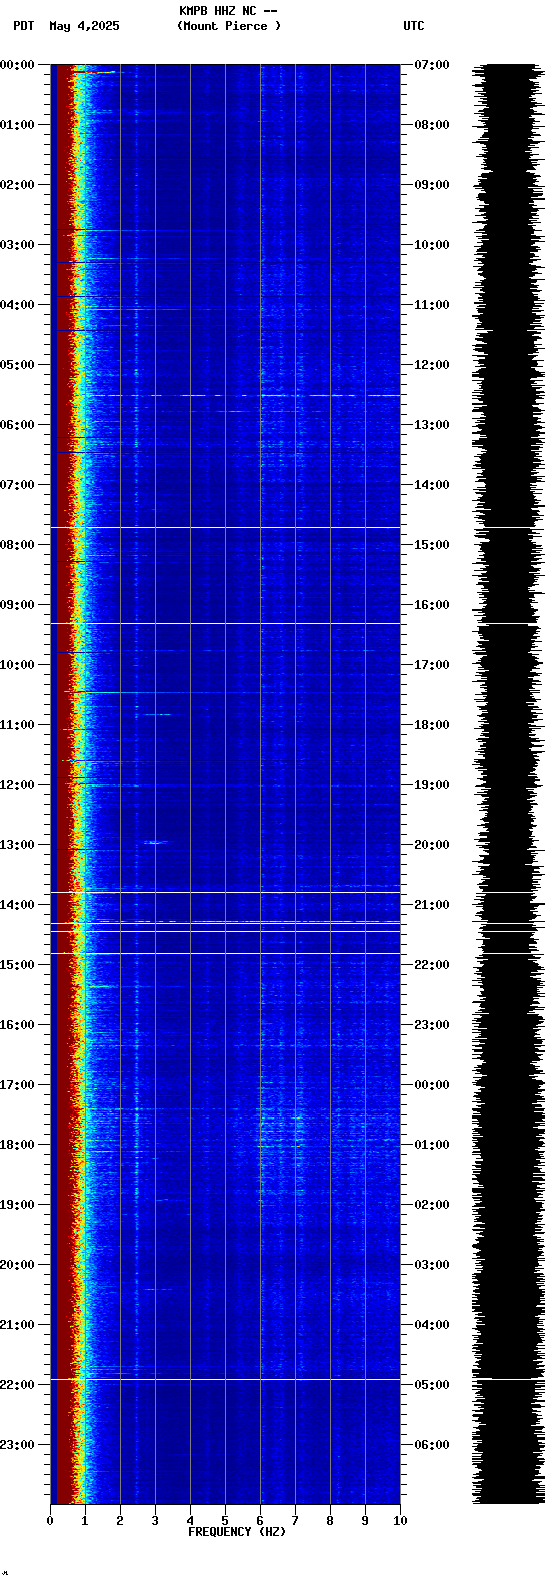
Task: Click the 09:00 PDT time label
Action: (x=17, y=605)
